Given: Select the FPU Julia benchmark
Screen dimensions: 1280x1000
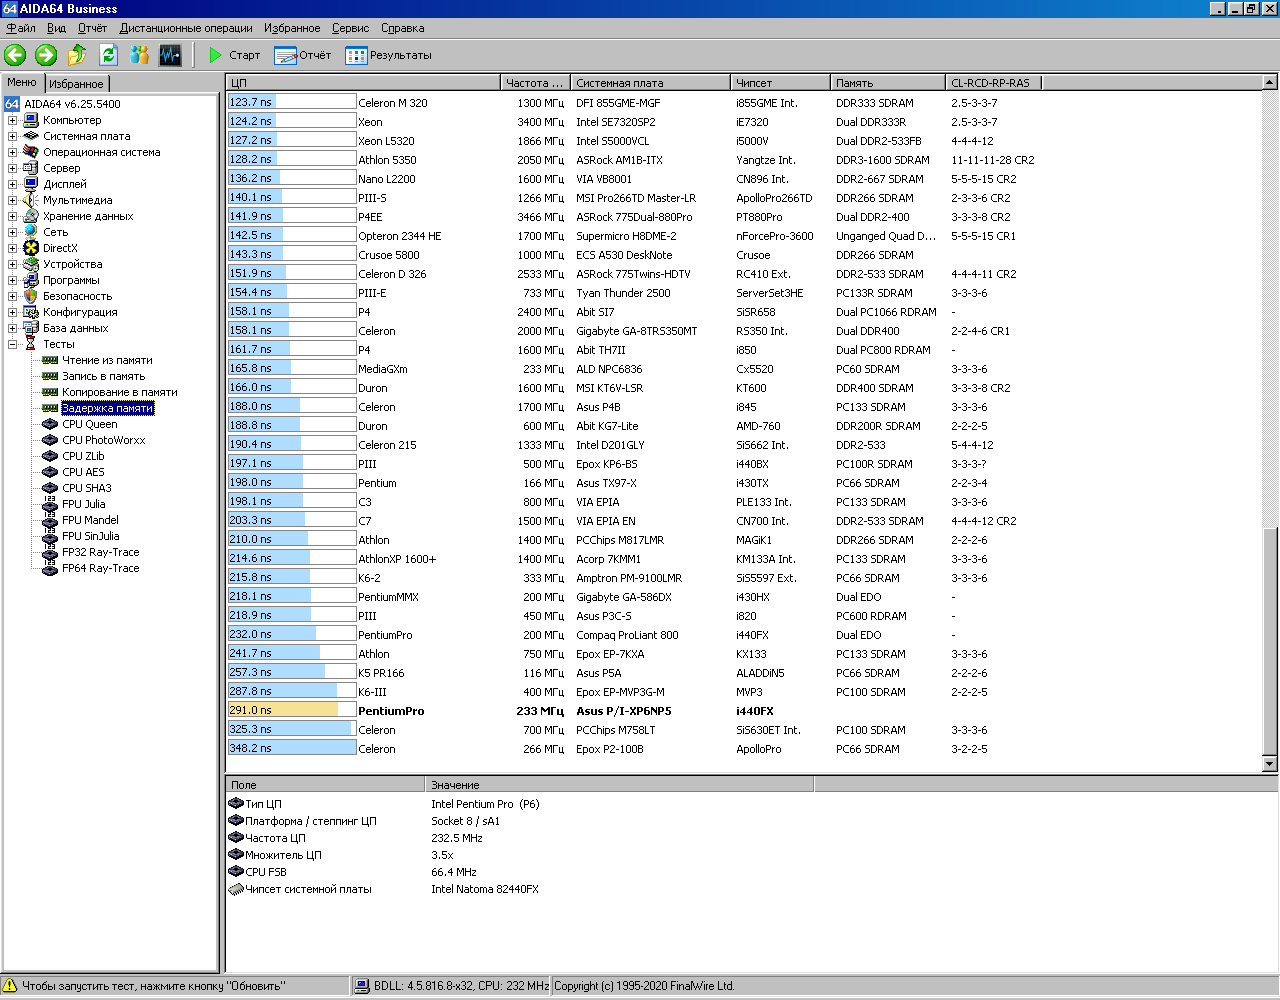Looking at the screenshot, I should click(x=83, y=504).
